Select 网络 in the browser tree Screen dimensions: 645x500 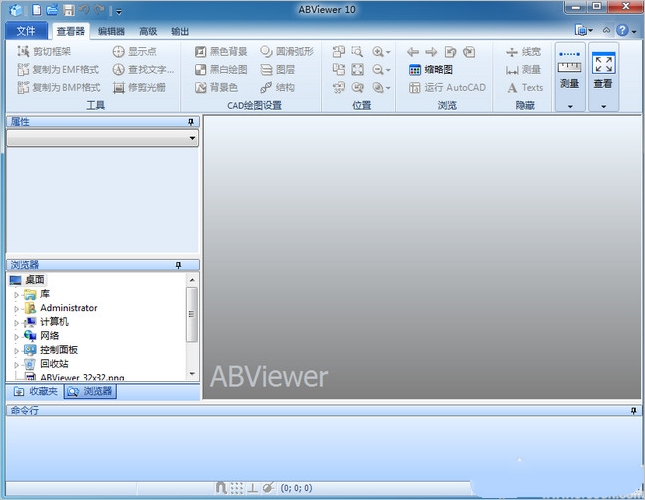coord(49,336)
